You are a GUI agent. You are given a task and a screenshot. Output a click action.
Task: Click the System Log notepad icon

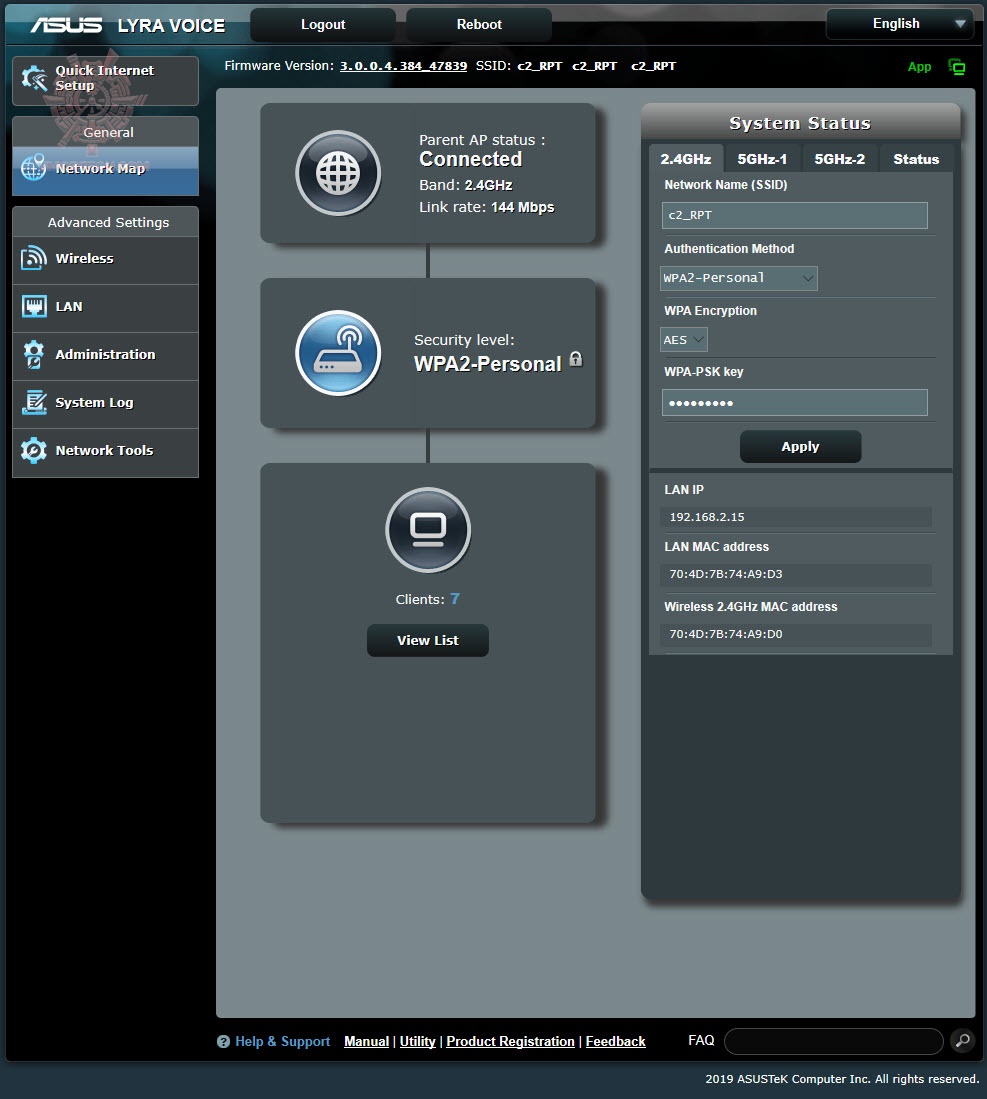[x=34, y=402]
